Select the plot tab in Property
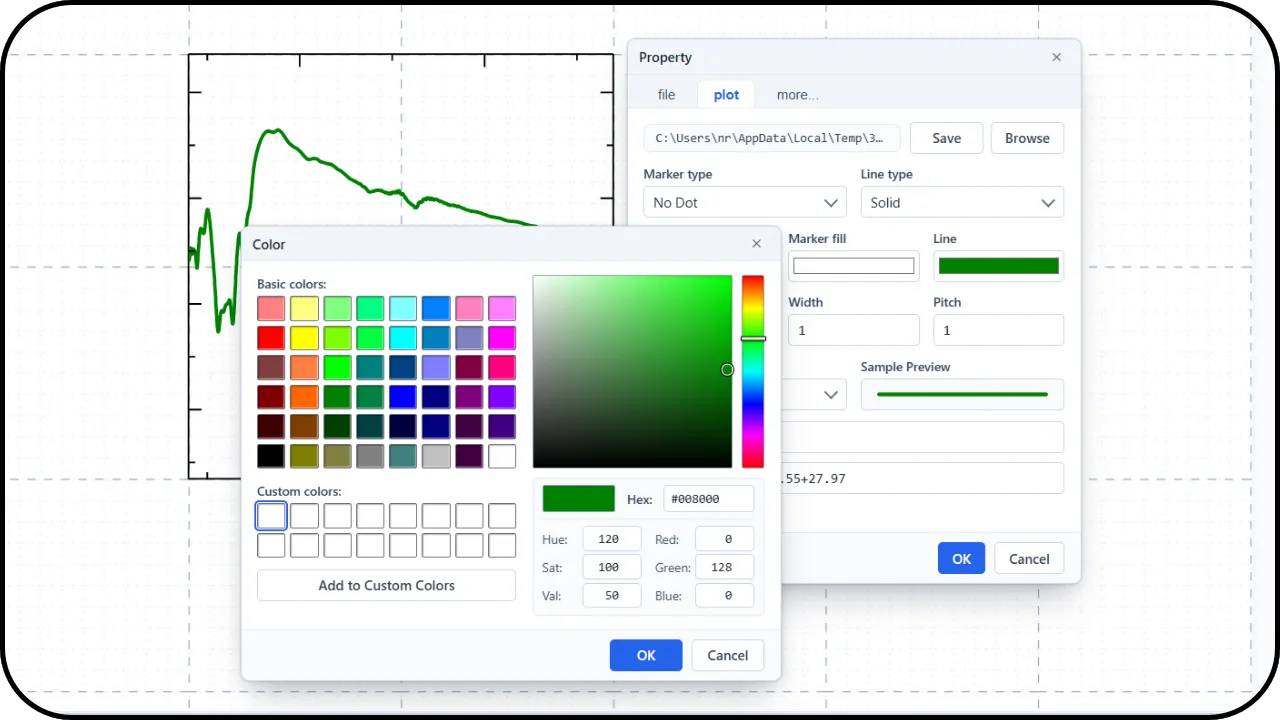This screenshot has width=1280, height=720. (x=726, y=95)
